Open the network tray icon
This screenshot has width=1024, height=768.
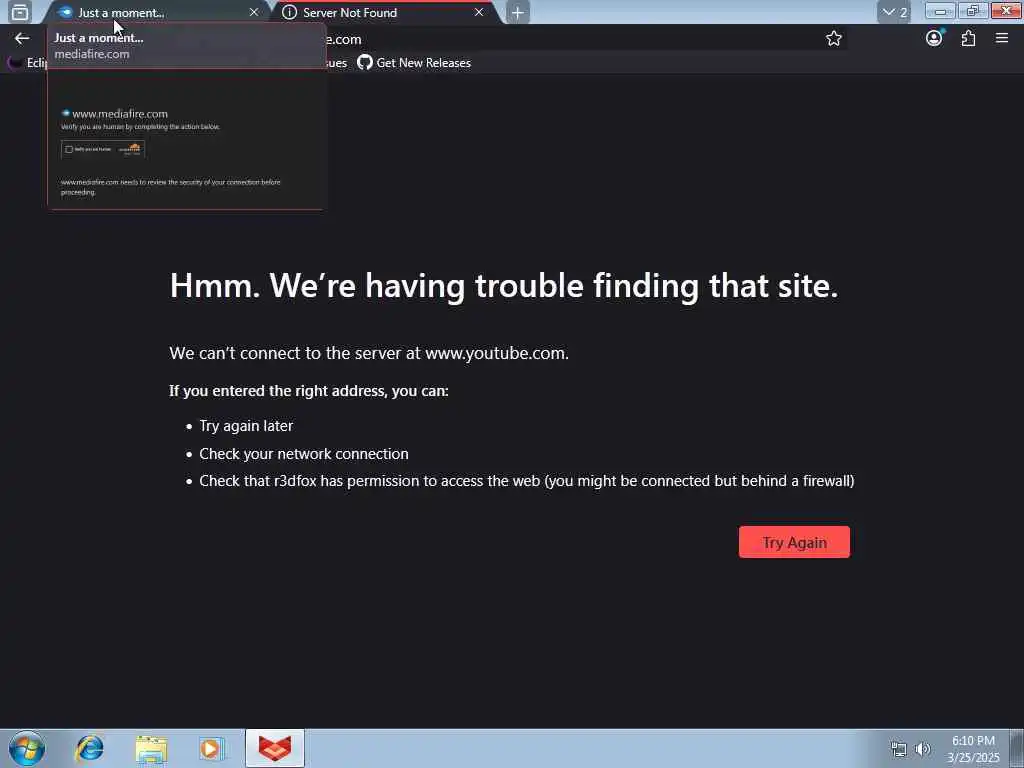tap(899, 750)
